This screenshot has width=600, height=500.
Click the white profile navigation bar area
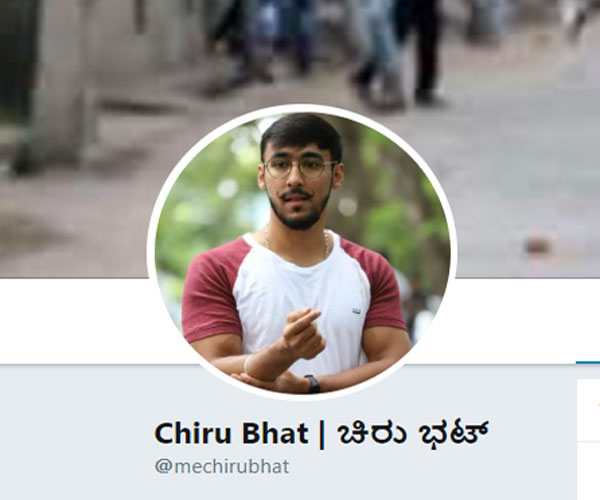pos(77,321)
